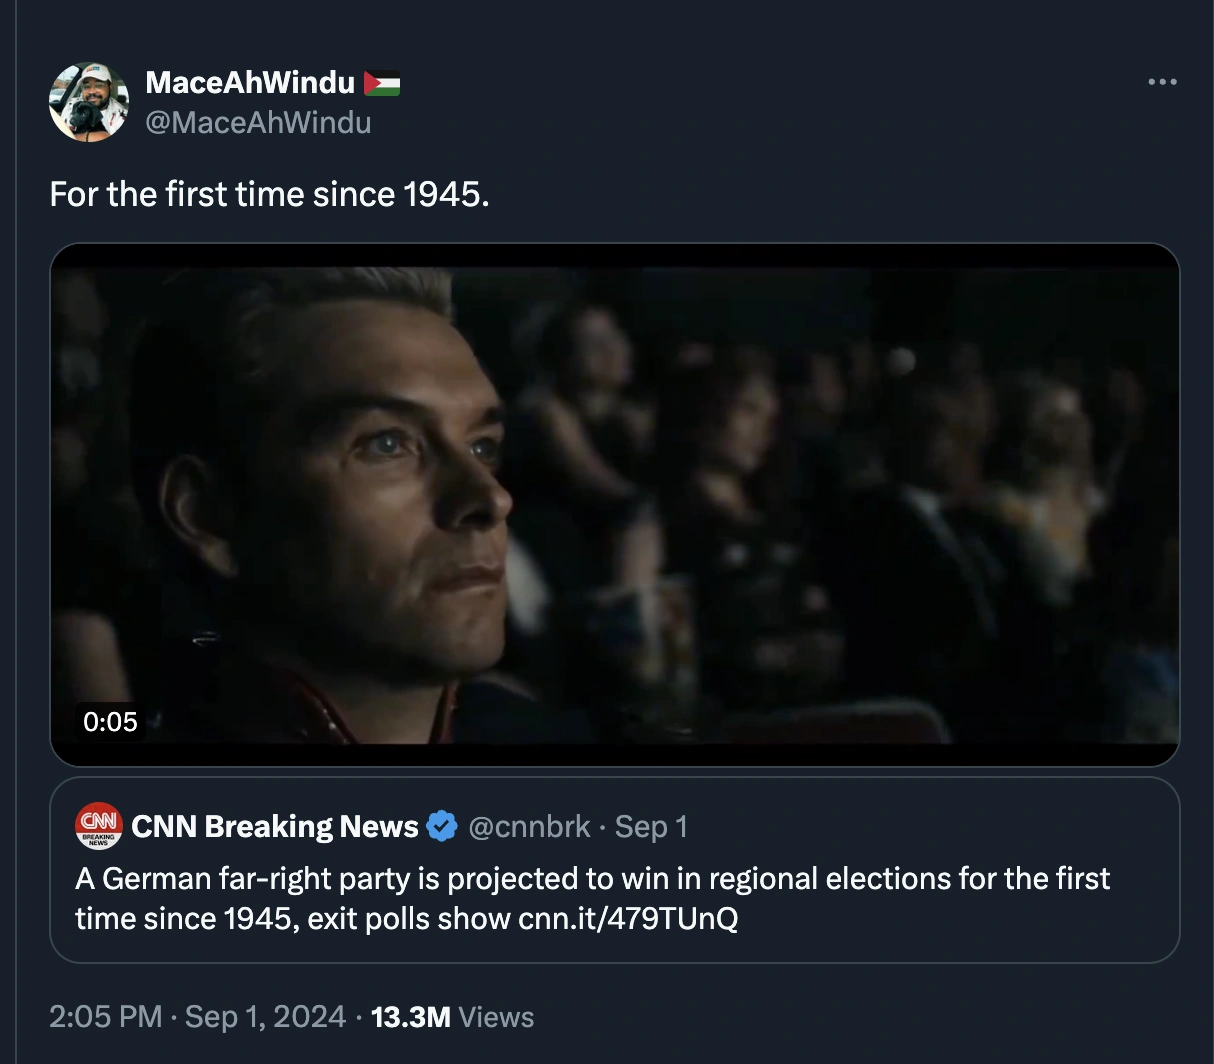1214x1064 pixels.
Task: Click the CNN Breaking News logo avatar
Action: tap(98, 826)
